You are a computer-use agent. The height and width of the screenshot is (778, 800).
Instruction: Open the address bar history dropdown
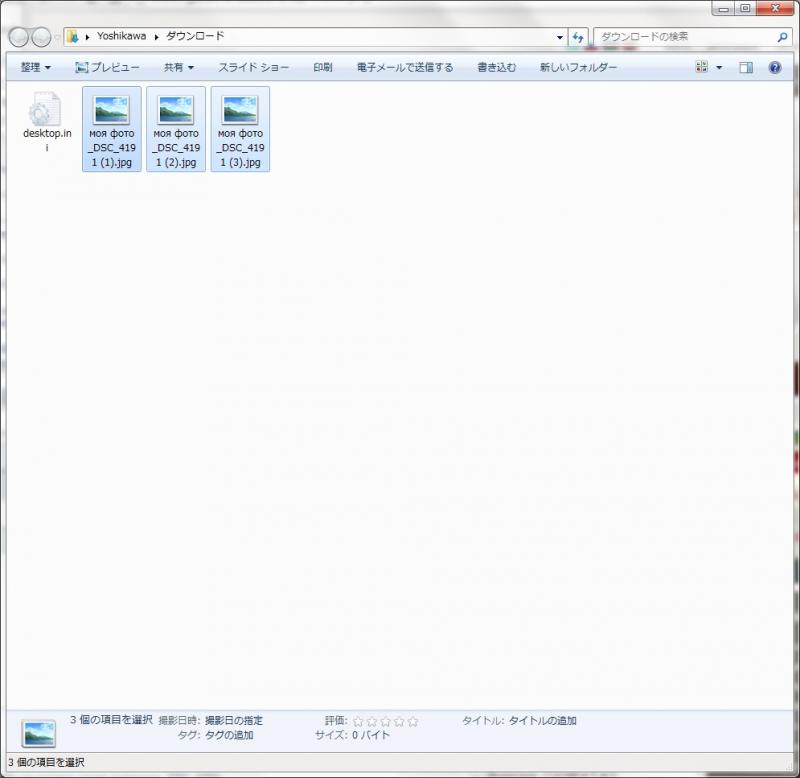pos(560,37)
